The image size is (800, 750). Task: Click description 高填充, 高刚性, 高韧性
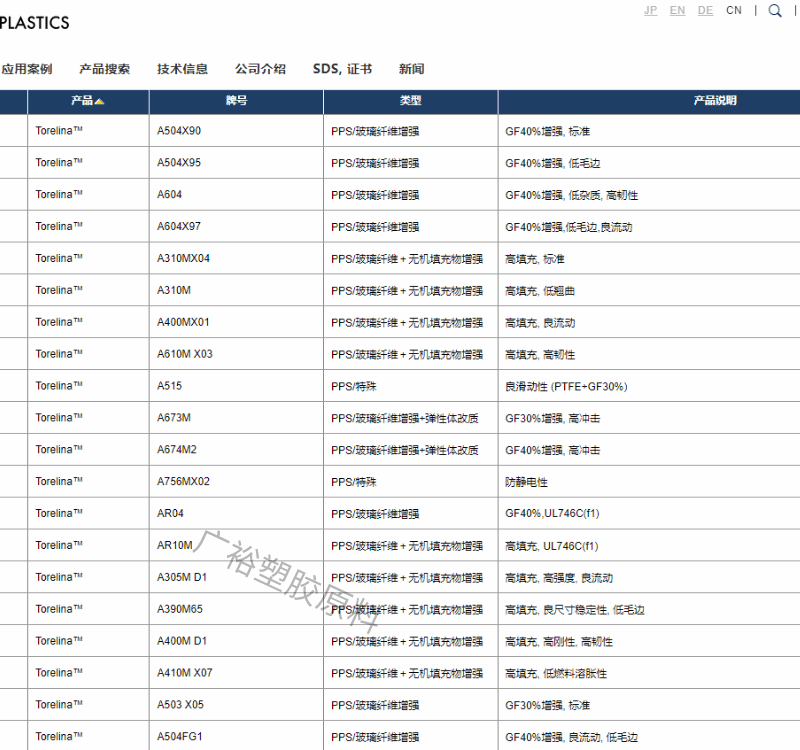tap(559, 641)
